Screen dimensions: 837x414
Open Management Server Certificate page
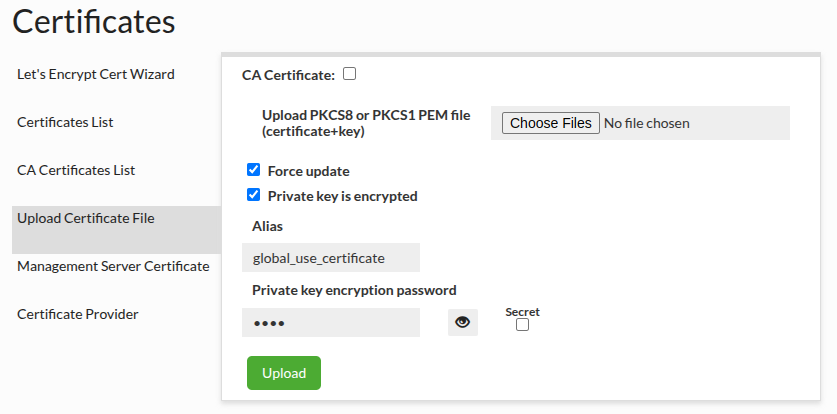tap(113, 266)
